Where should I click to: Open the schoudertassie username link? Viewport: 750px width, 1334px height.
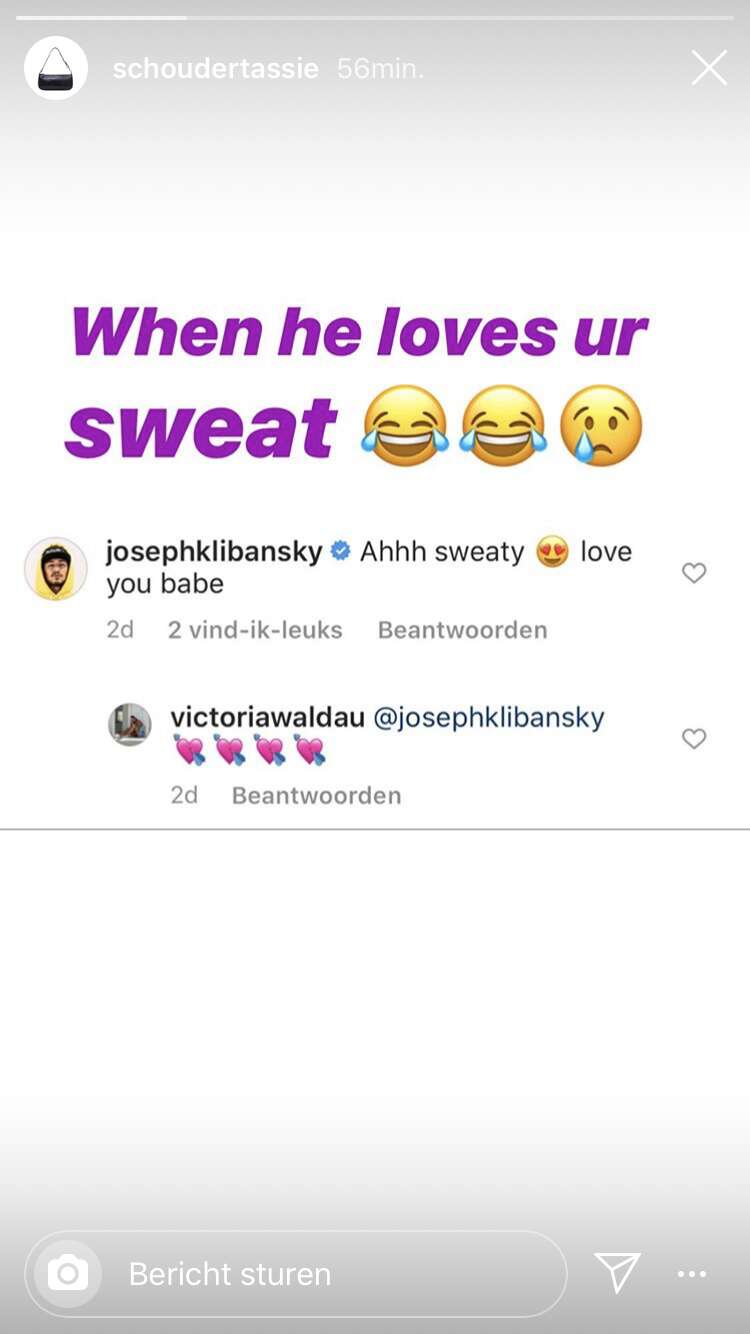coord(215,68)
